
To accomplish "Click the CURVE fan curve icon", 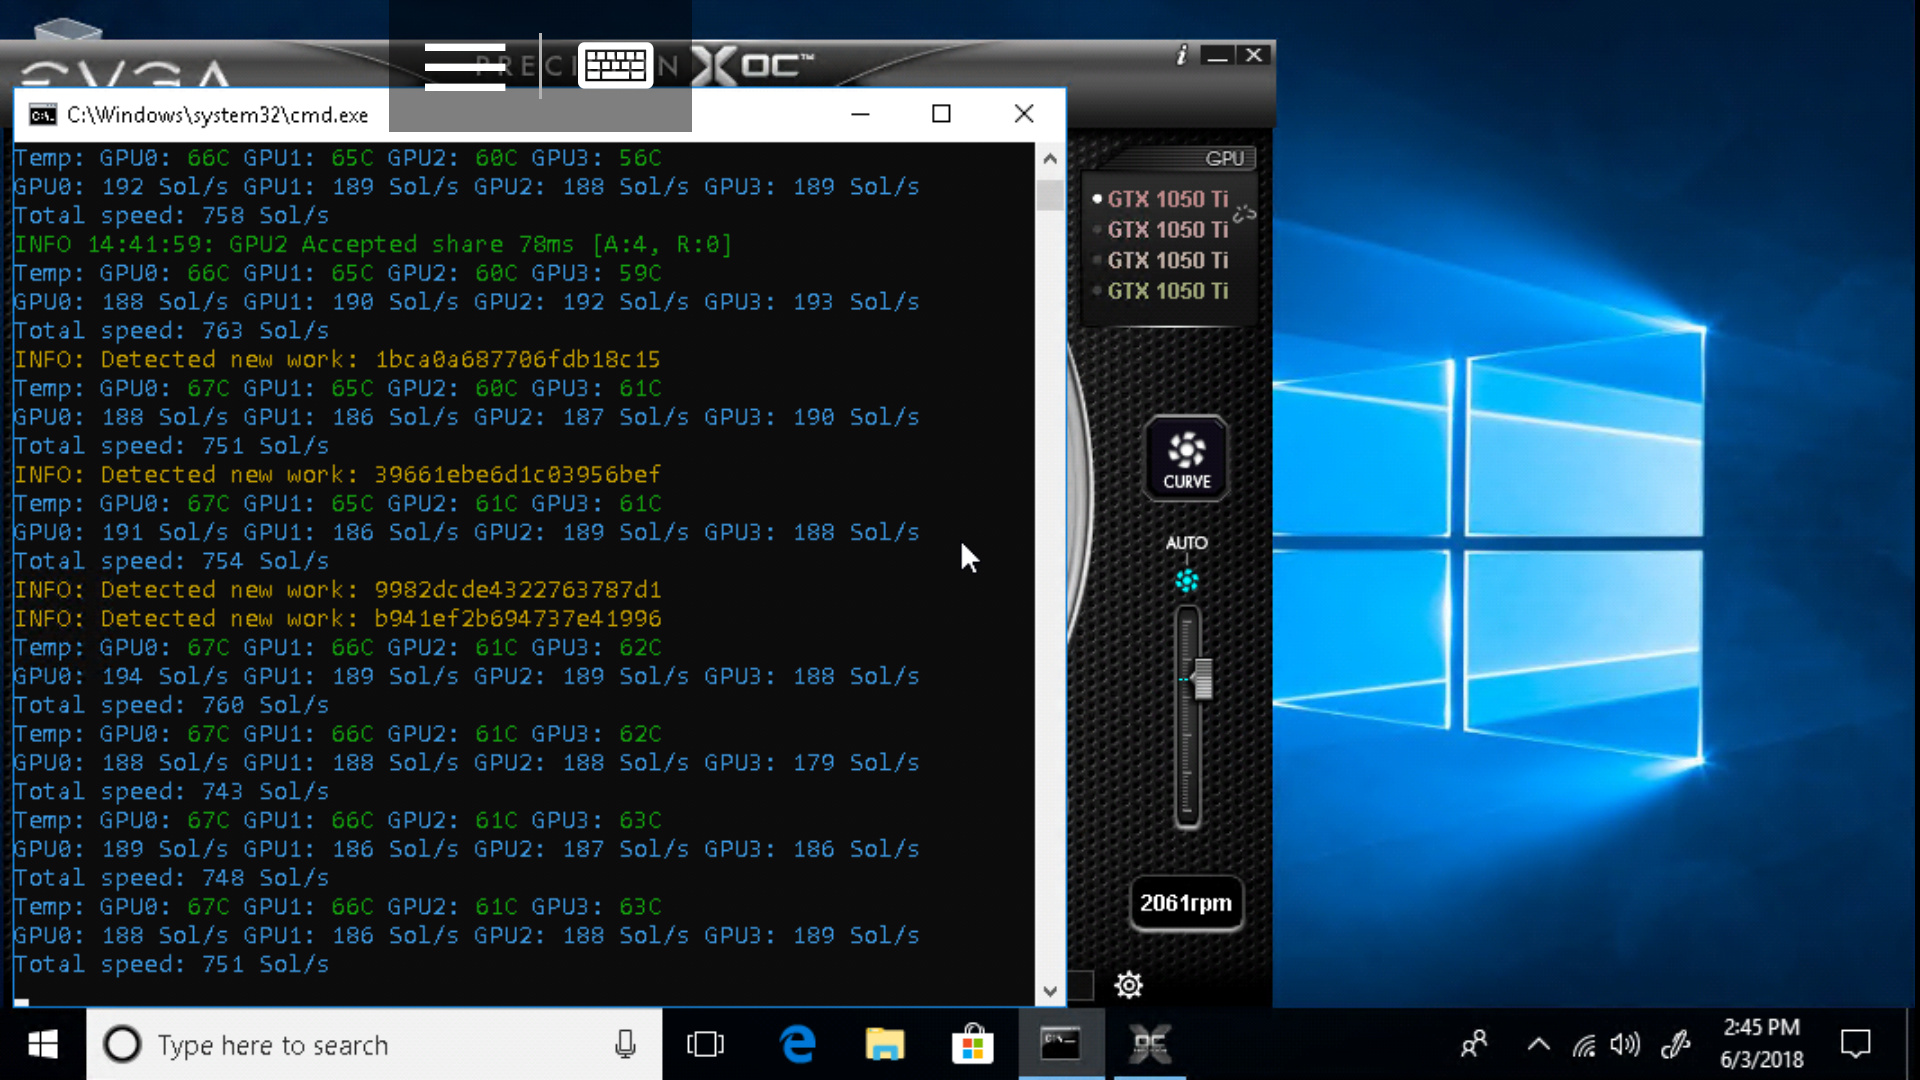I will (1186, 458).
